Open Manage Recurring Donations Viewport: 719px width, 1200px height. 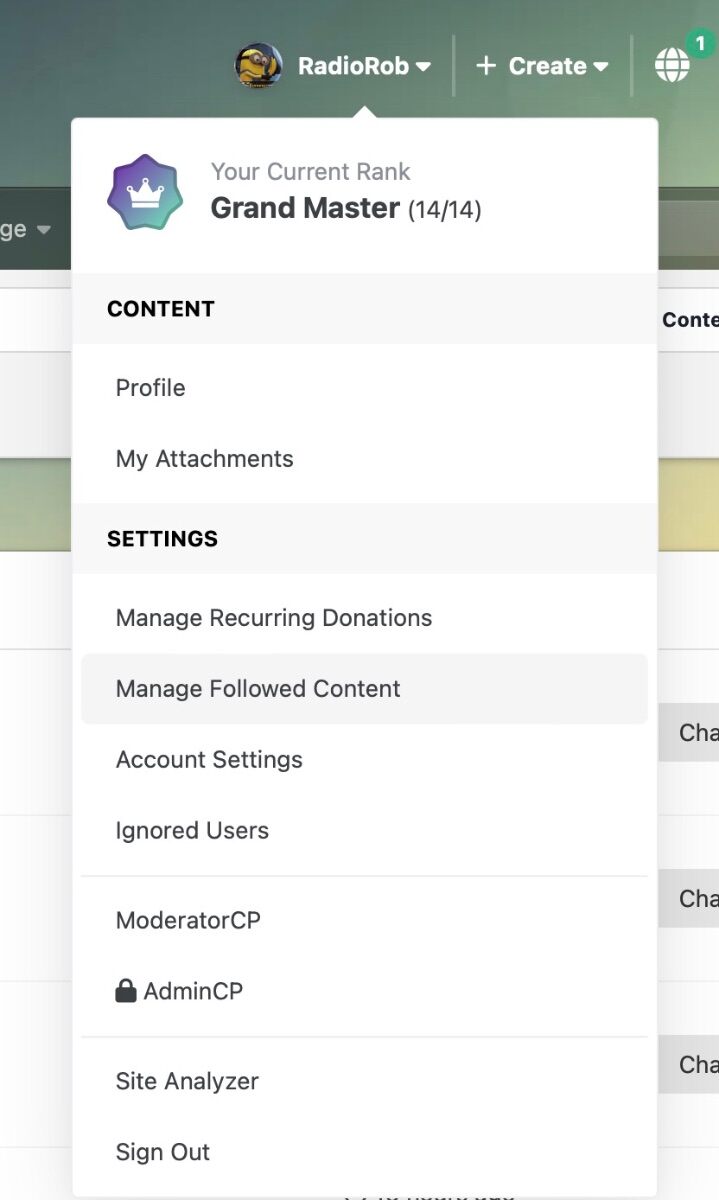coord(364,618)
